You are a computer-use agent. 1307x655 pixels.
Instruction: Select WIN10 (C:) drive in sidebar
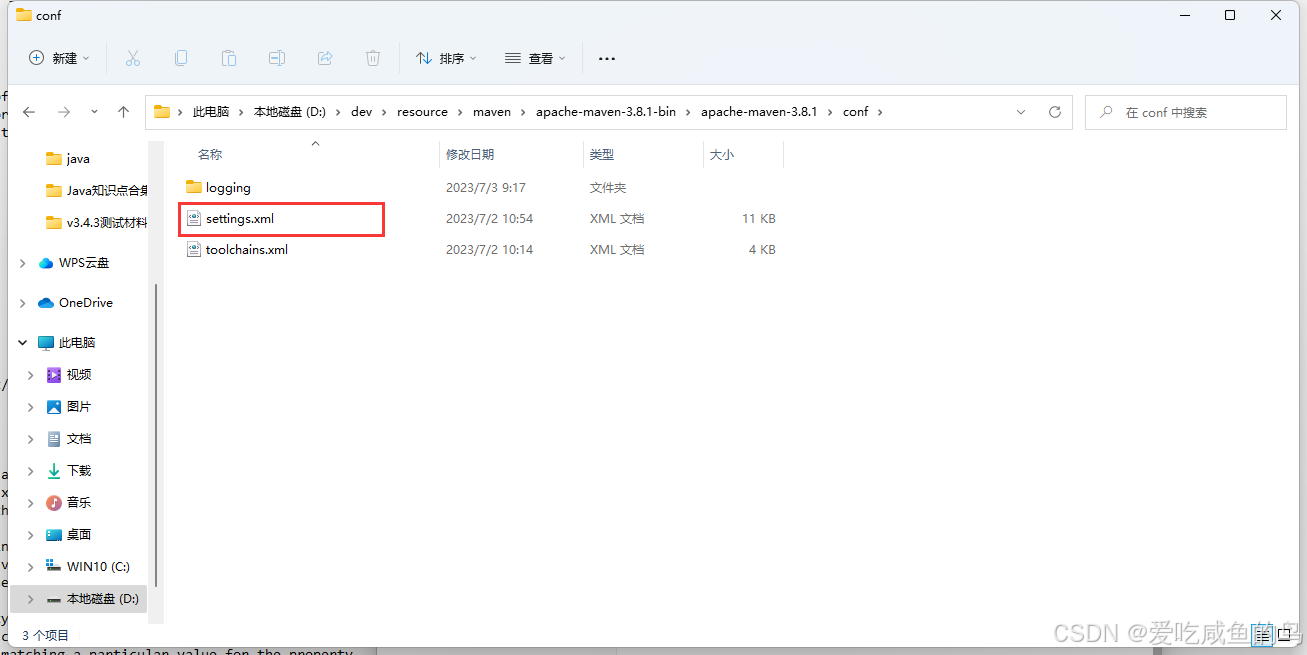pyautogui.click(x=98, y=567)
